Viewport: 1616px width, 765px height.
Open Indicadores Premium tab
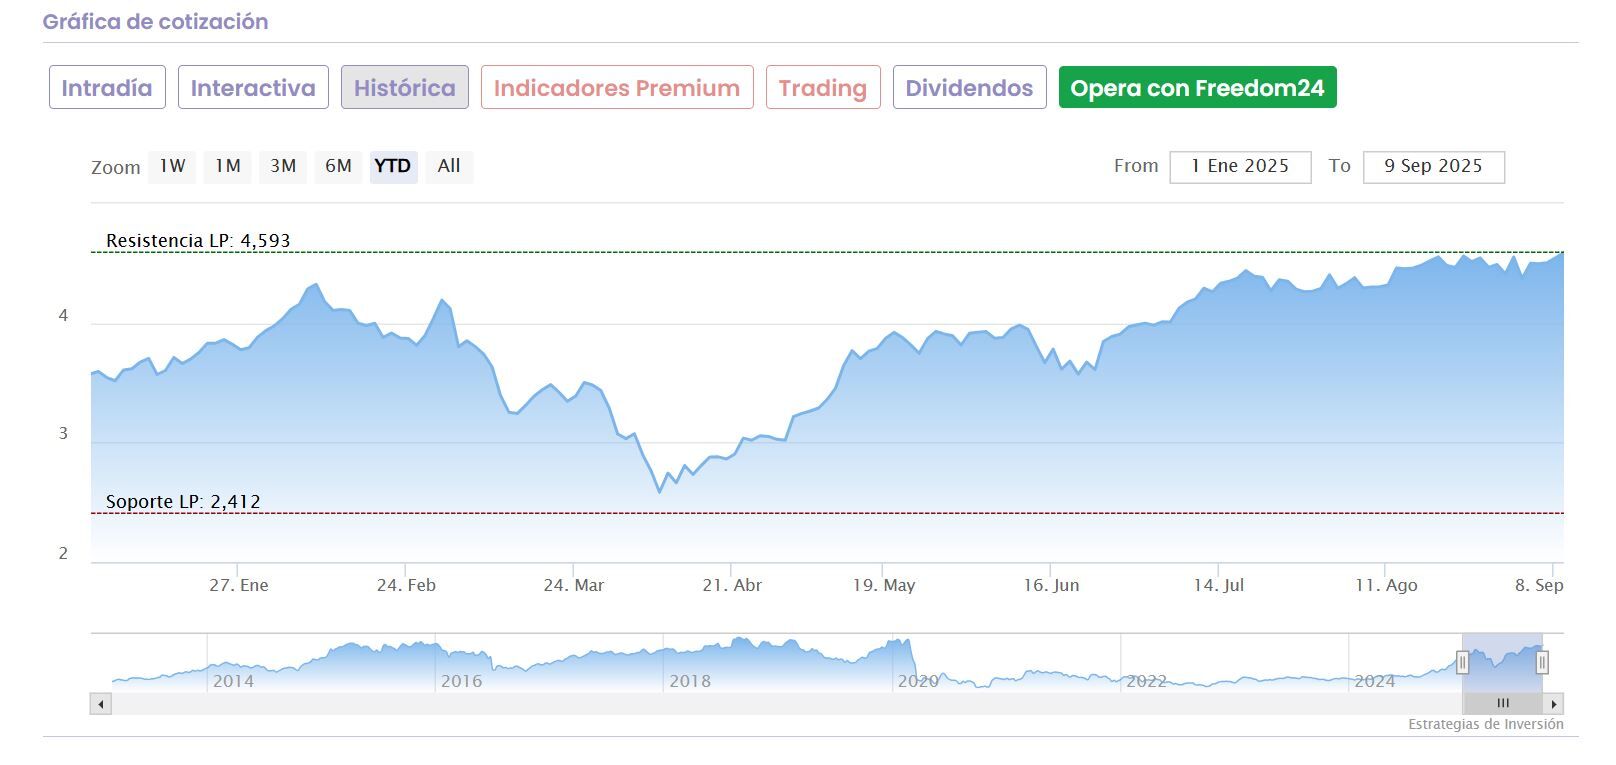[617, 88]
